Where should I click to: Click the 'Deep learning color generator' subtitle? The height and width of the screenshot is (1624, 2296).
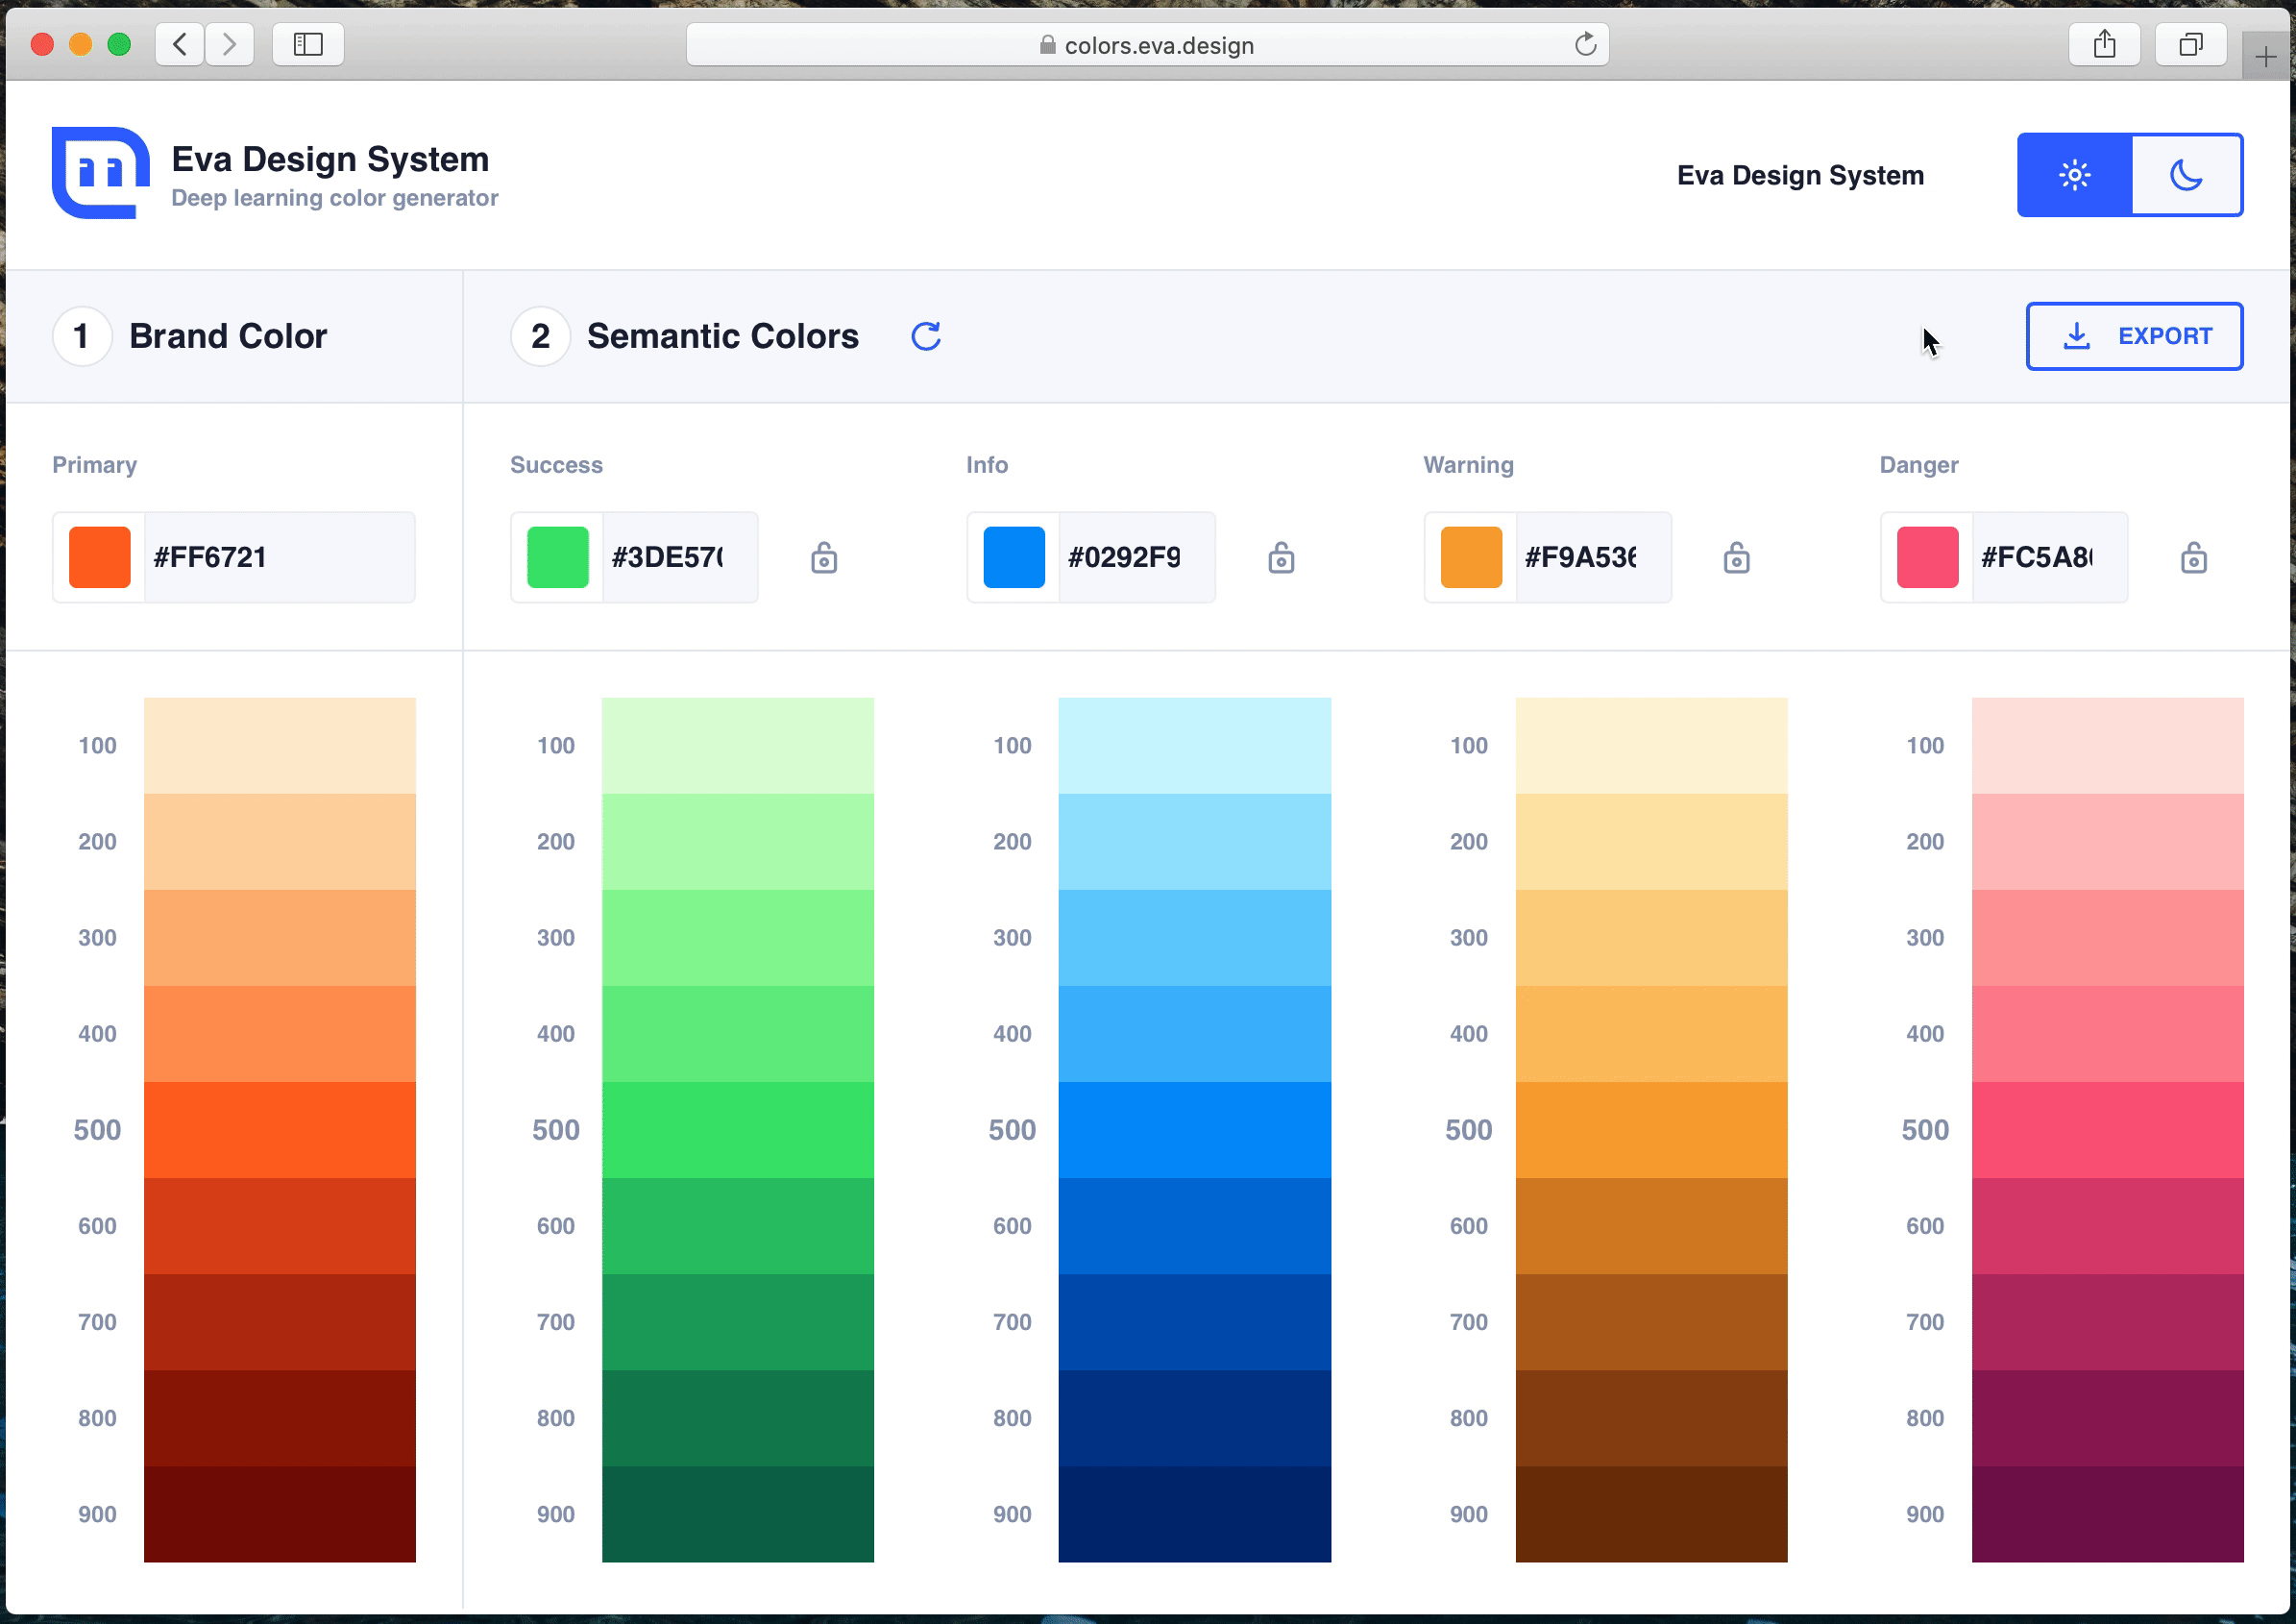point(335,198)
